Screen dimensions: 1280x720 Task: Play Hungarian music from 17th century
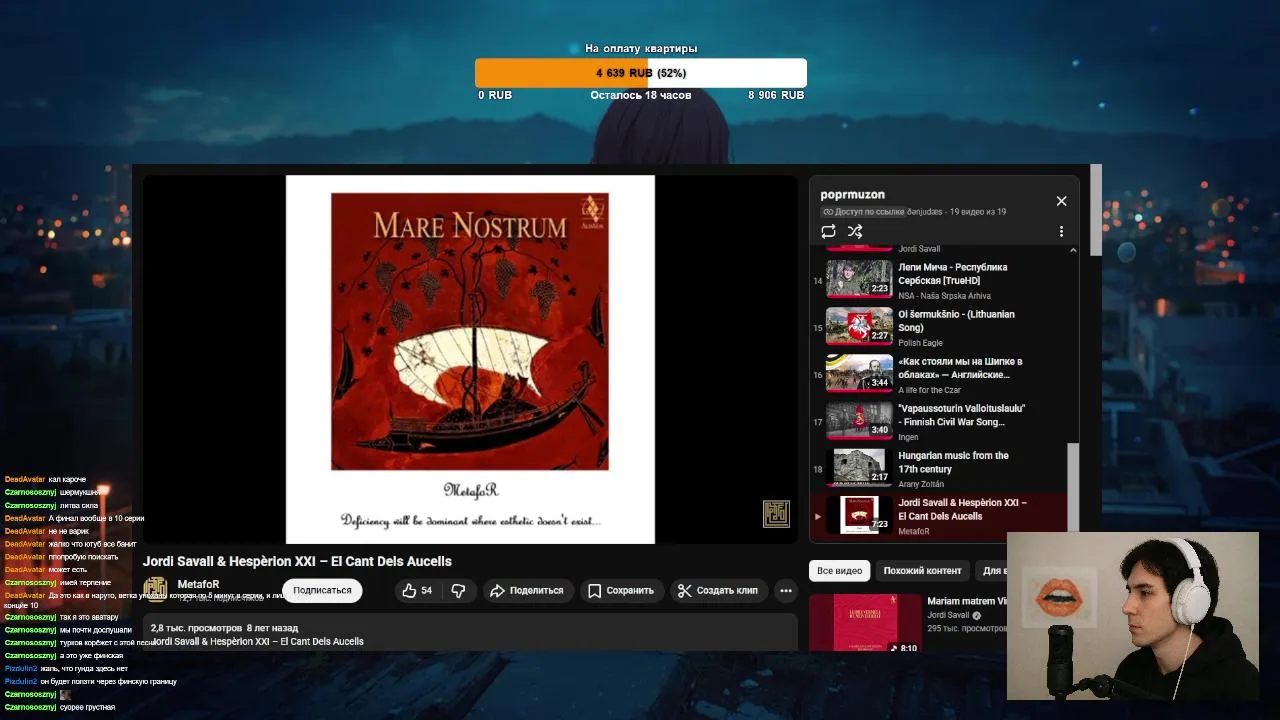(938, 469)
